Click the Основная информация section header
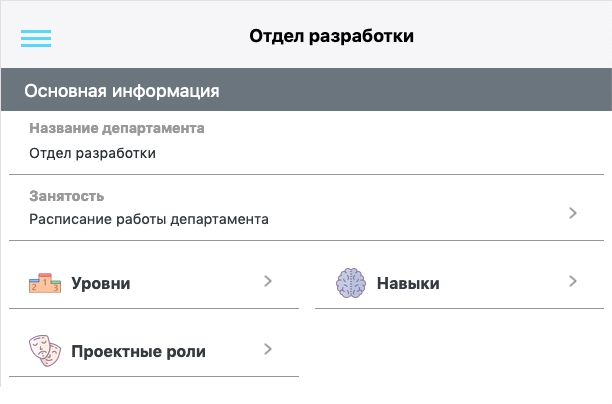Screen dimensions: 612x404 click(x=122, y=91)
